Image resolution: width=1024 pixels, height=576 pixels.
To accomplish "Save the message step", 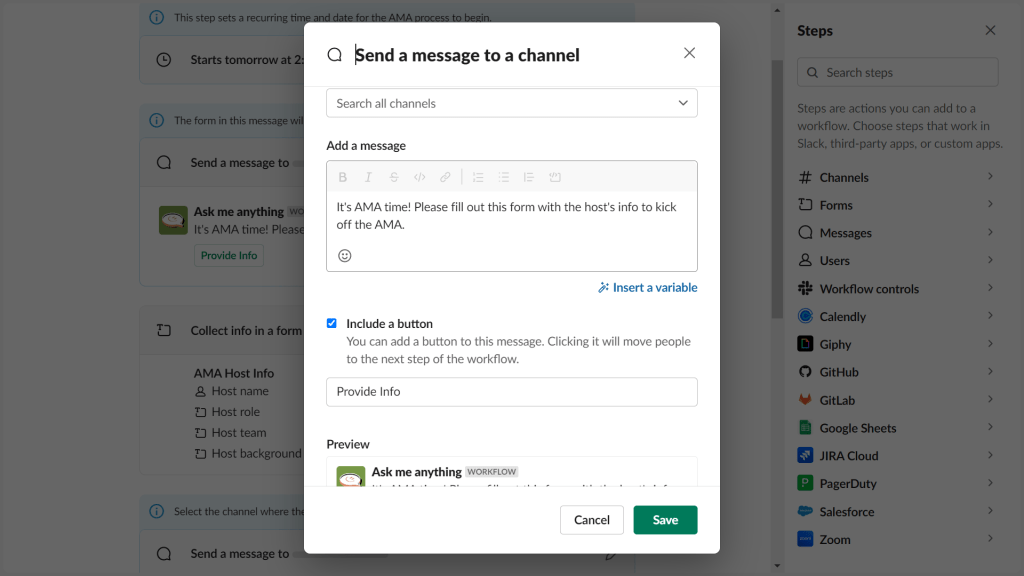I will 665,519.
